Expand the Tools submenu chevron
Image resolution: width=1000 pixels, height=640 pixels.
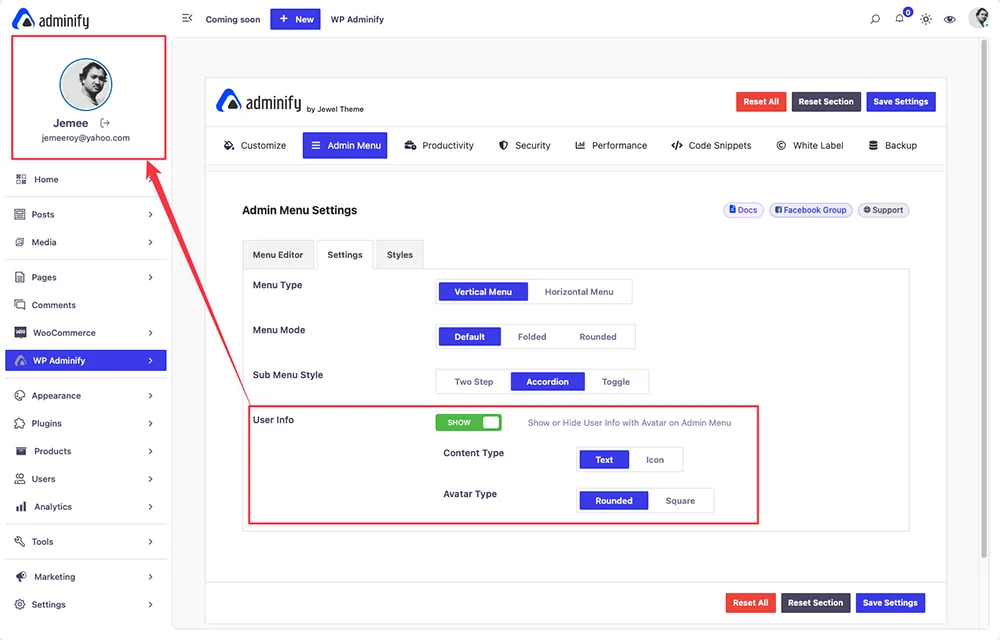click(151, 542)
